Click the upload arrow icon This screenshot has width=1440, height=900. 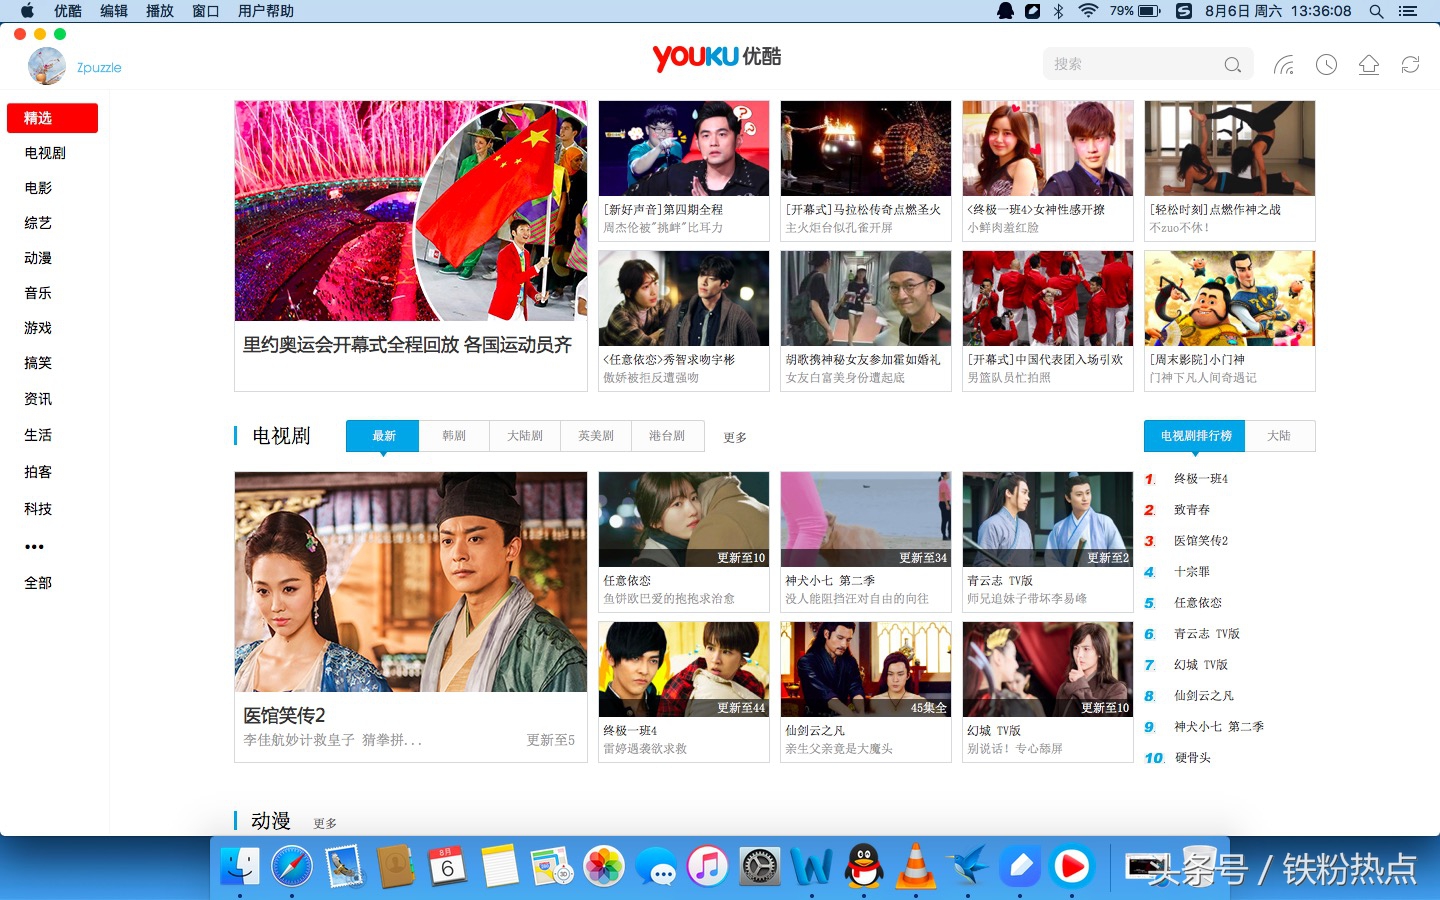tap(1368, 65)
